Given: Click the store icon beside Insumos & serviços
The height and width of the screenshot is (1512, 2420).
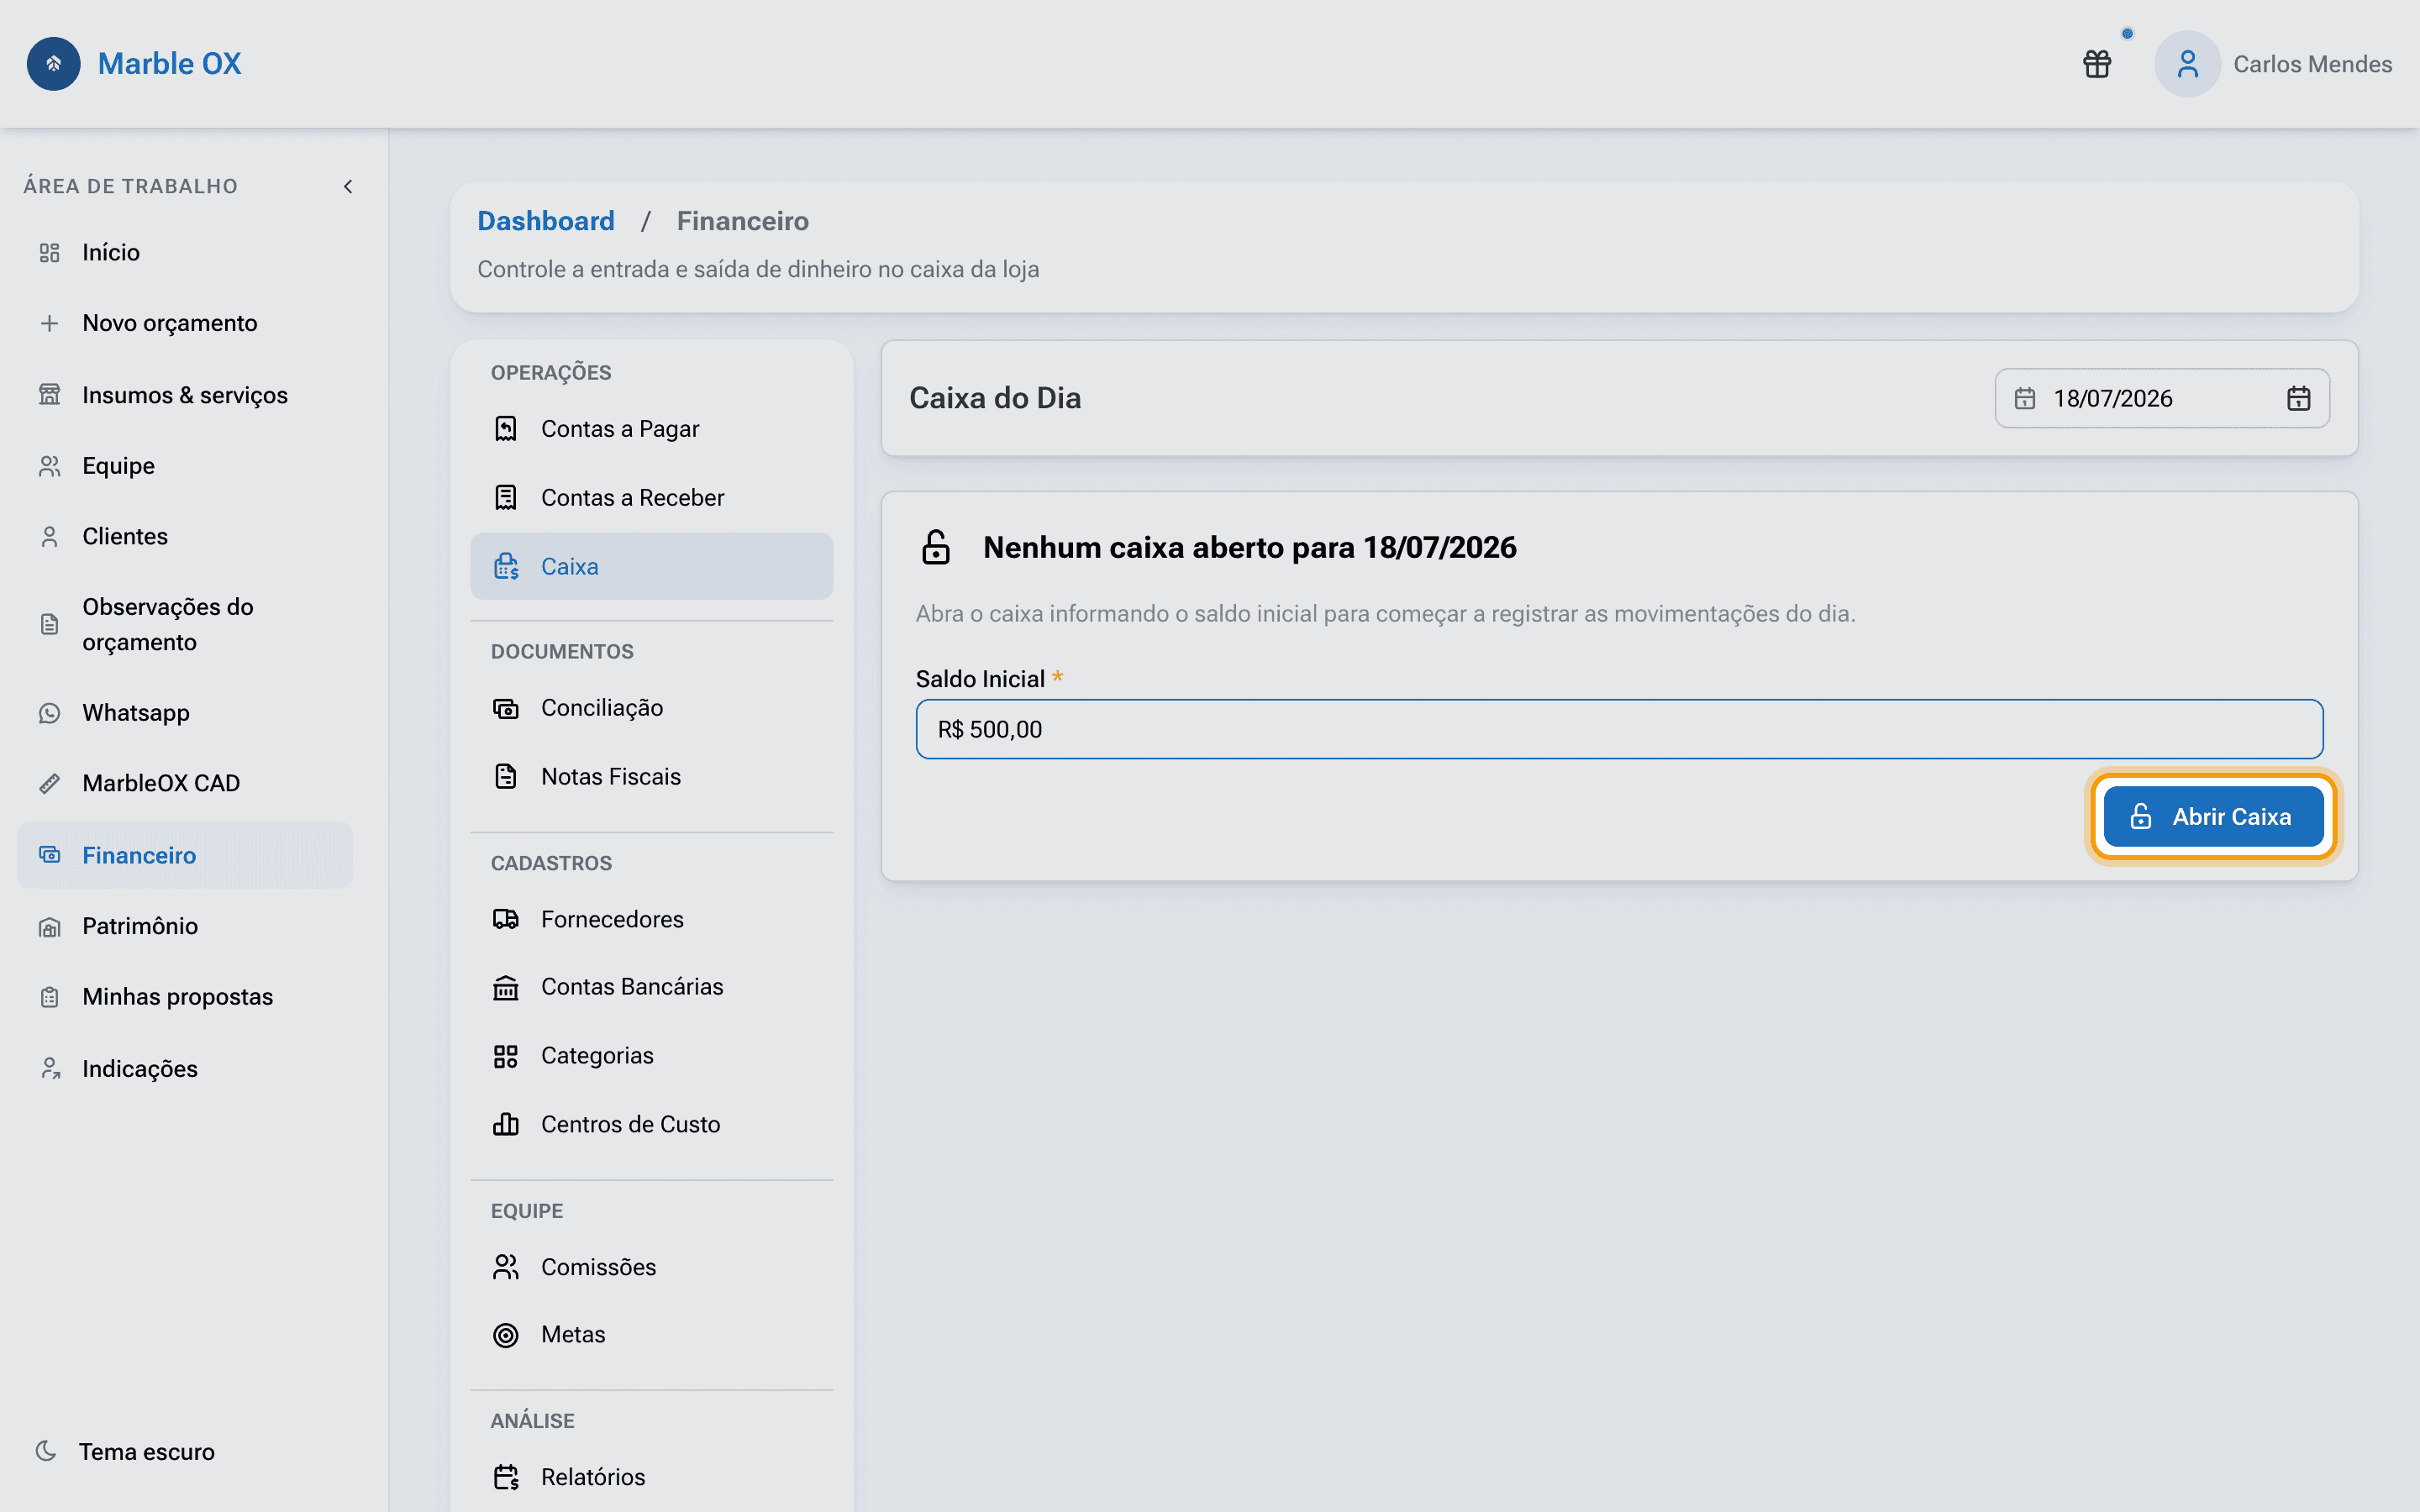Looking at the screenshot, I should (50, 395).
